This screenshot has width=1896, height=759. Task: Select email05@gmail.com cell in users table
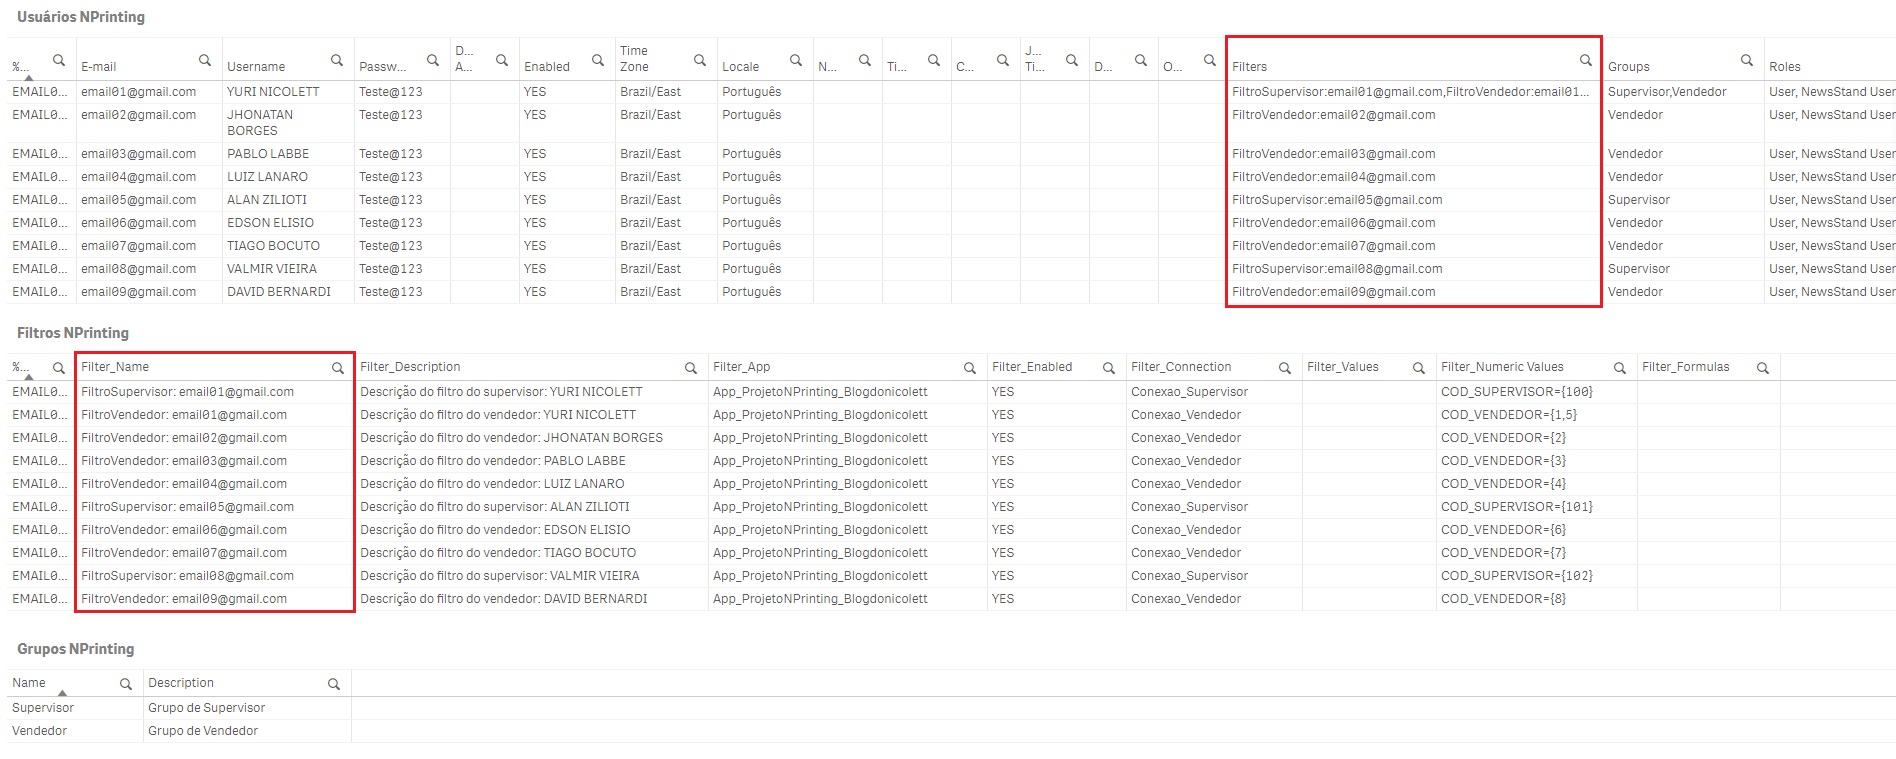tap(139, 200)
